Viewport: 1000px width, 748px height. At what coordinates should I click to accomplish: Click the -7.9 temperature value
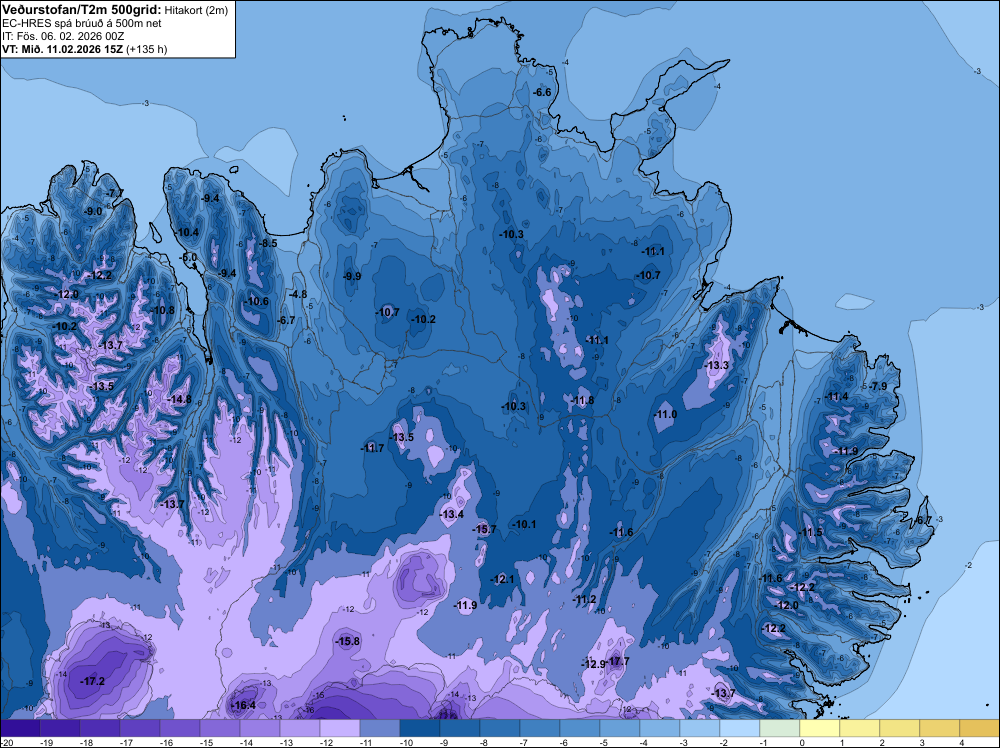pyautogui.click(x=879, y=386)
